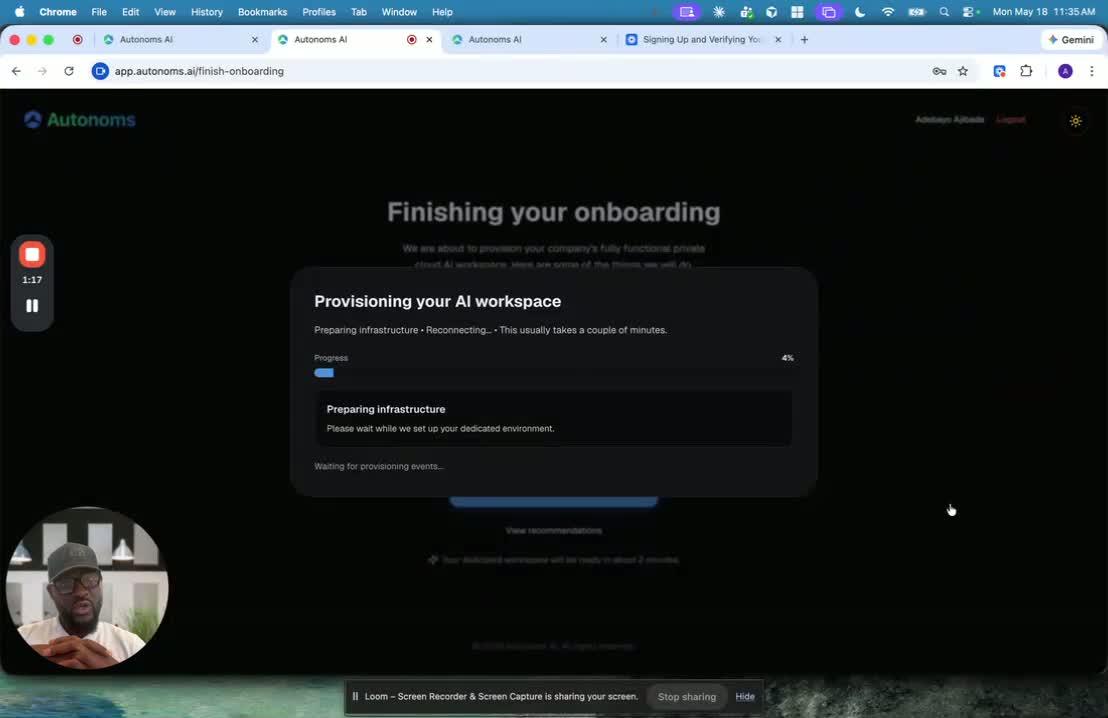
Task: Open the Help menu
Action: [x=442, y=12]
